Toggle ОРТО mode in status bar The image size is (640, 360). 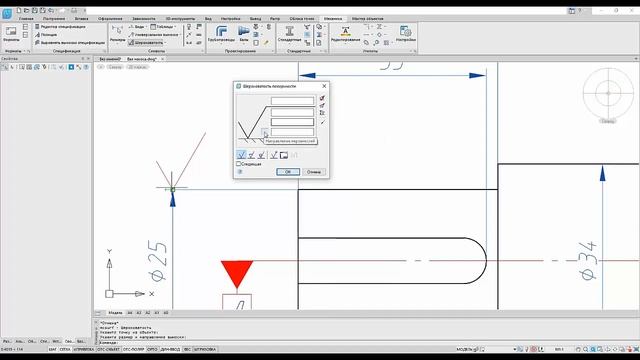[152, 349]
